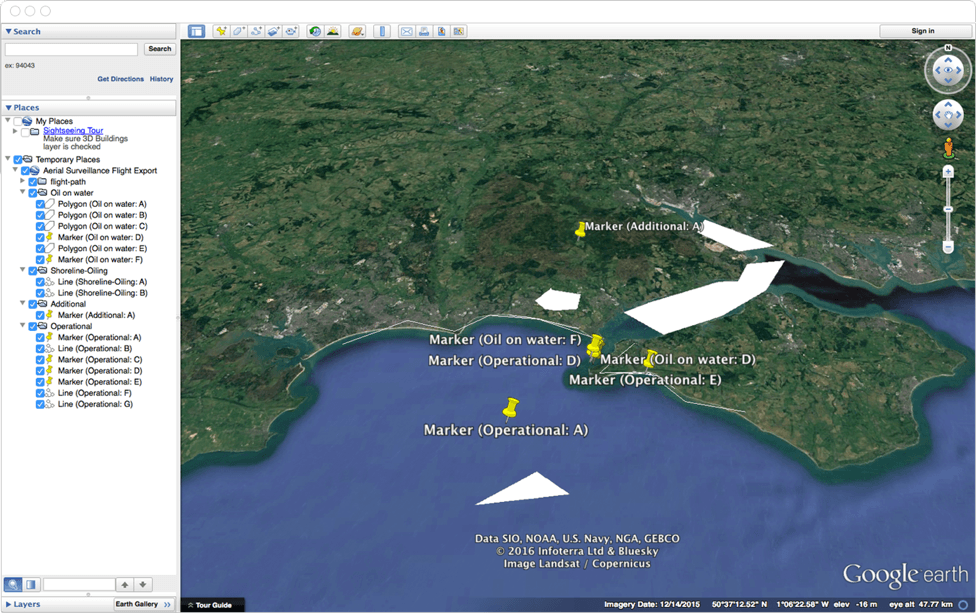This screenshot has height=613, width=976.
Task: Uncheck Polygon (Oil on water: C)
Action: pos(40,227)
